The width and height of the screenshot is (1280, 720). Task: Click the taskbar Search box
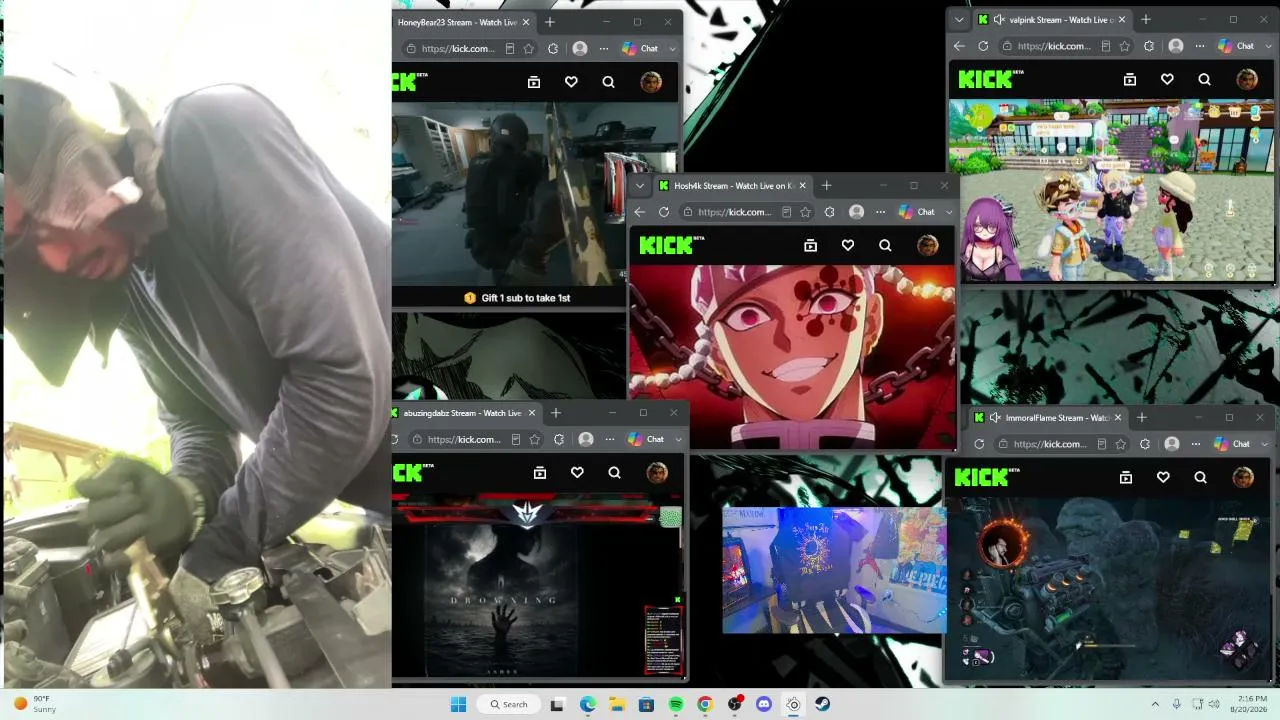point(508,704)
